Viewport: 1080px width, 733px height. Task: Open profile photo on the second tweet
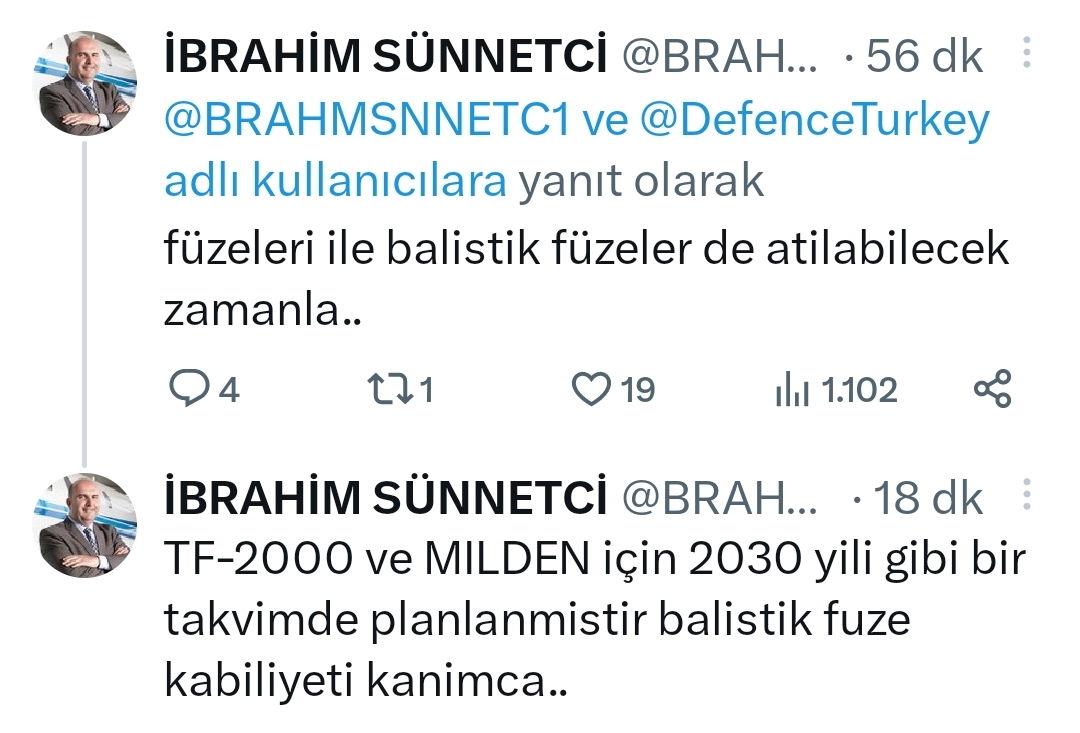[87, 524]
